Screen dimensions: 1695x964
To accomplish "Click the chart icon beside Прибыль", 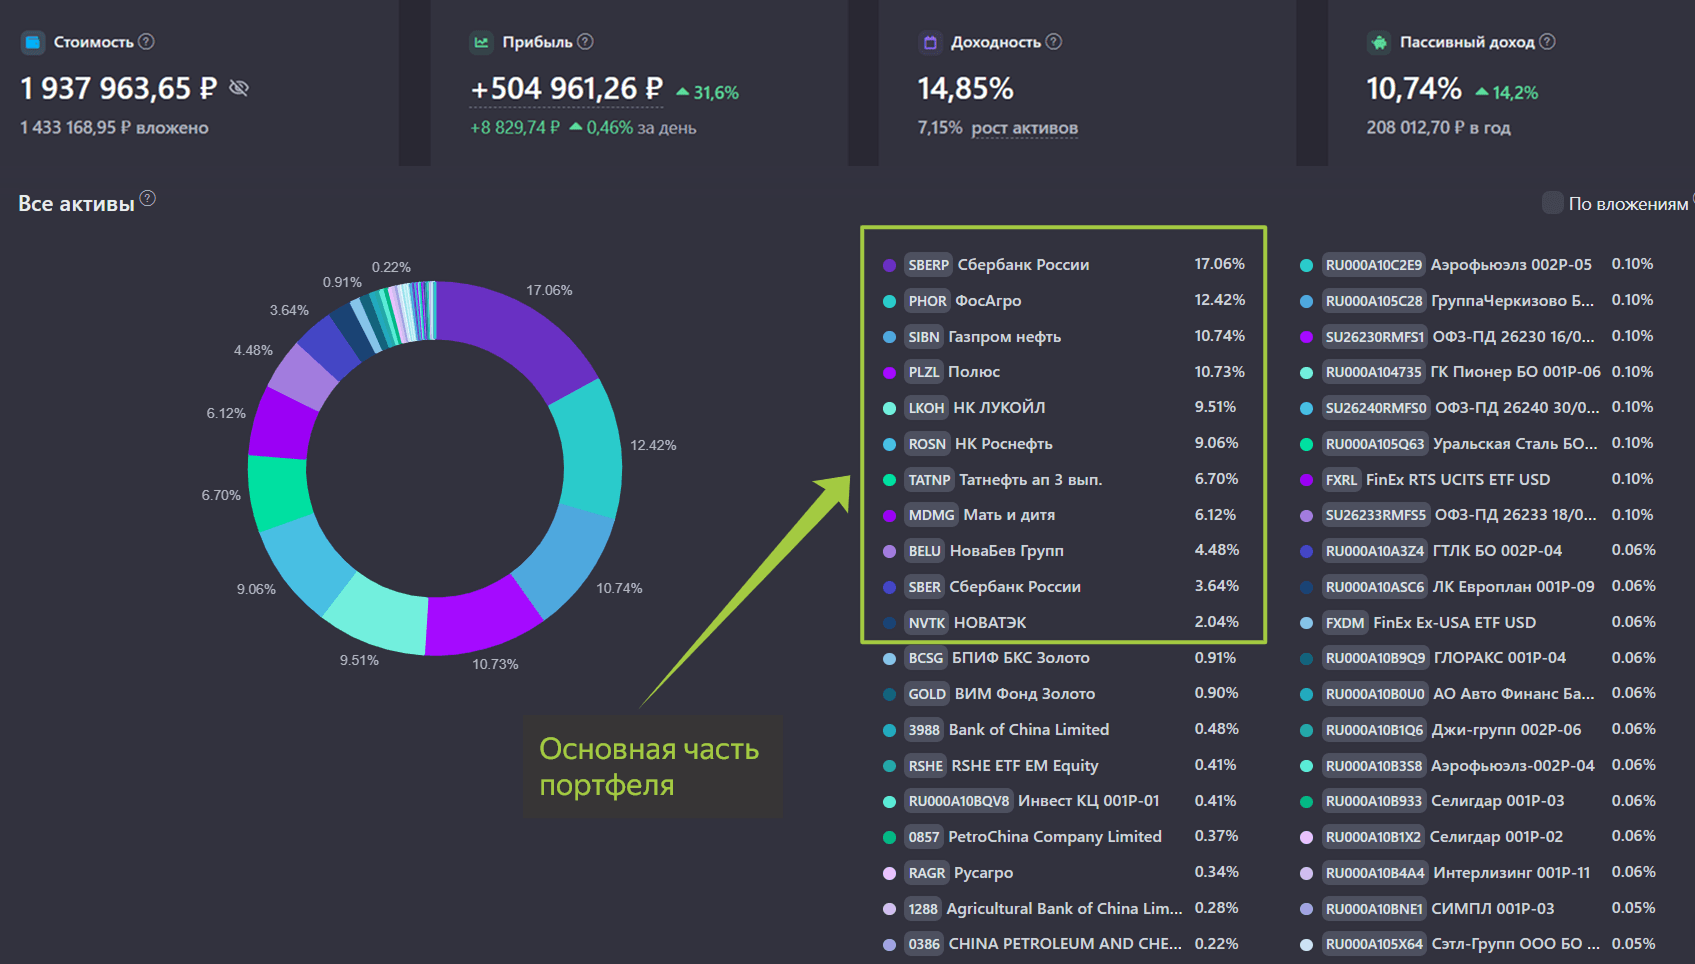I will tap(482, 42).
